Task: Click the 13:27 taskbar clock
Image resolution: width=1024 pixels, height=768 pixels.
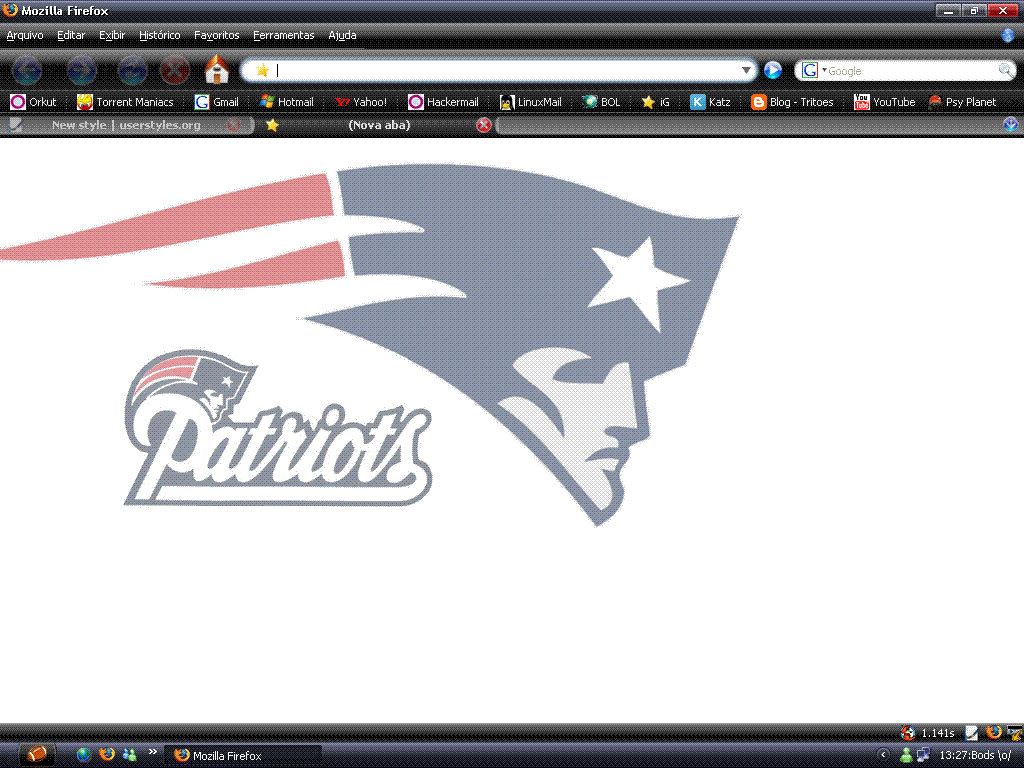Action: click(976, 756)
